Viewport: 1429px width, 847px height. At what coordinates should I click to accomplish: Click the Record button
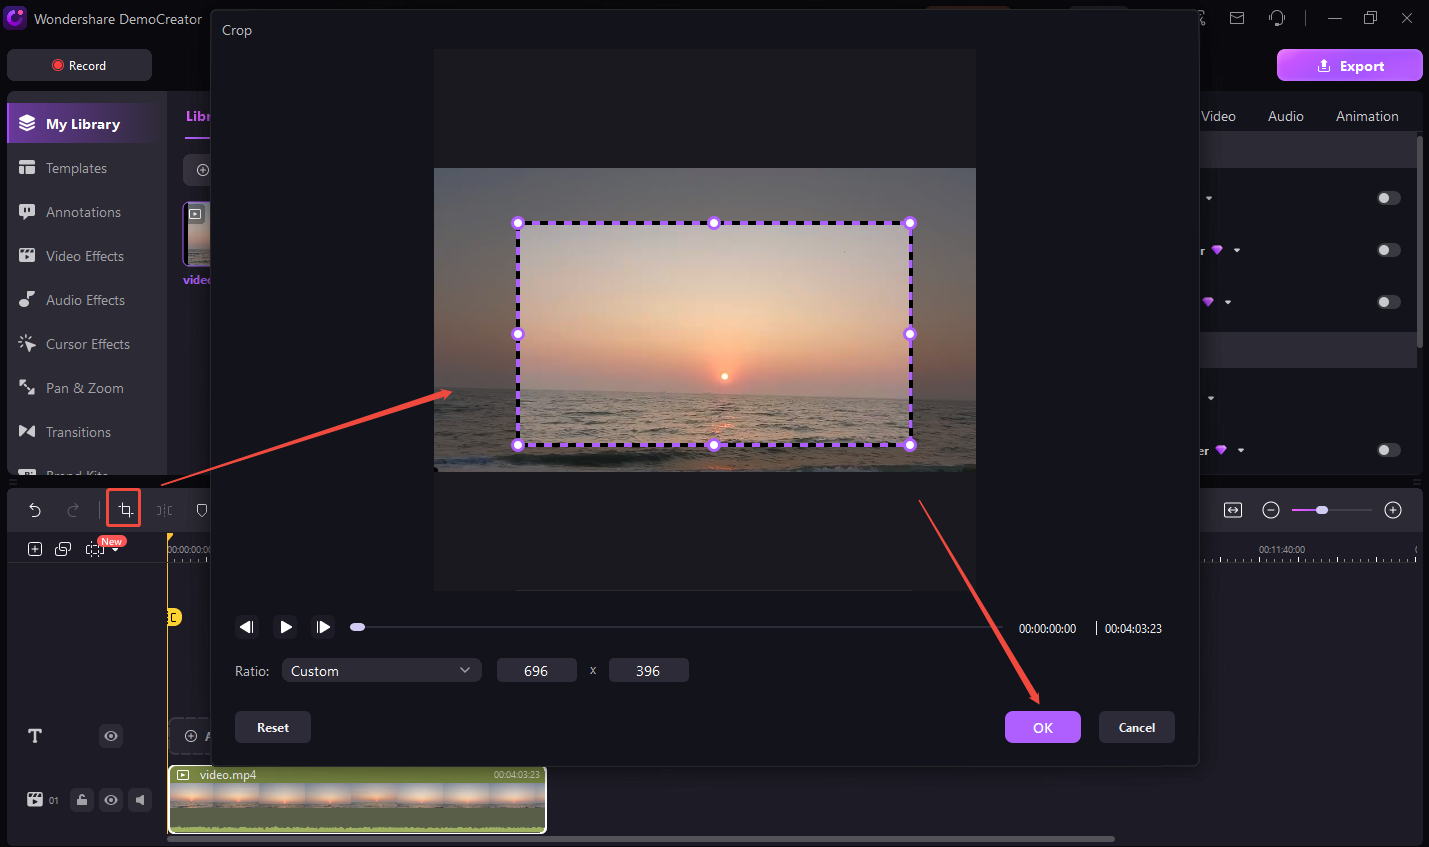pyautogui.click(x=80, y=65)
